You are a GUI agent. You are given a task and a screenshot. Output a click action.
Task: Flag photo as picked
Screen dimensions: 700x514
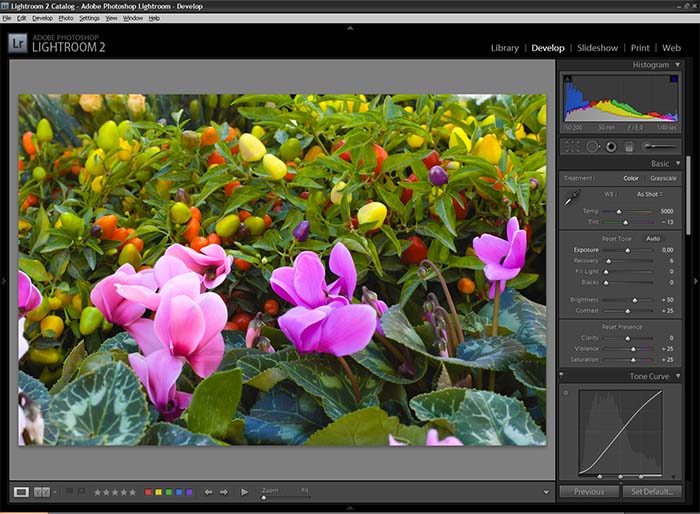69,492
